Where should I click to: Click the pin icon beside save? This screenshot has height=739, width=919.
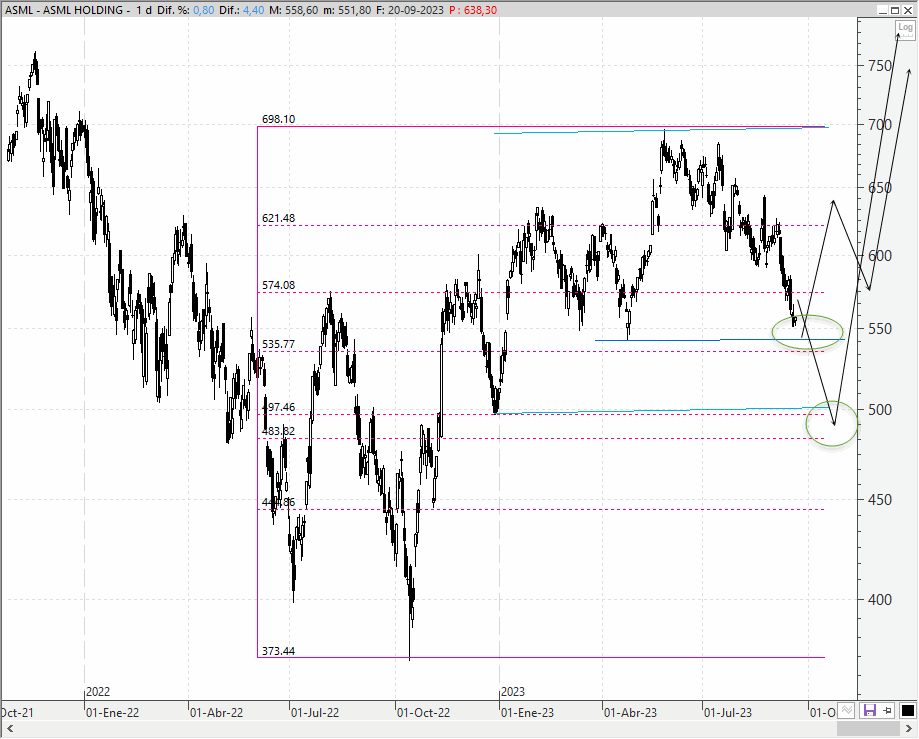[x=887, y=711]
